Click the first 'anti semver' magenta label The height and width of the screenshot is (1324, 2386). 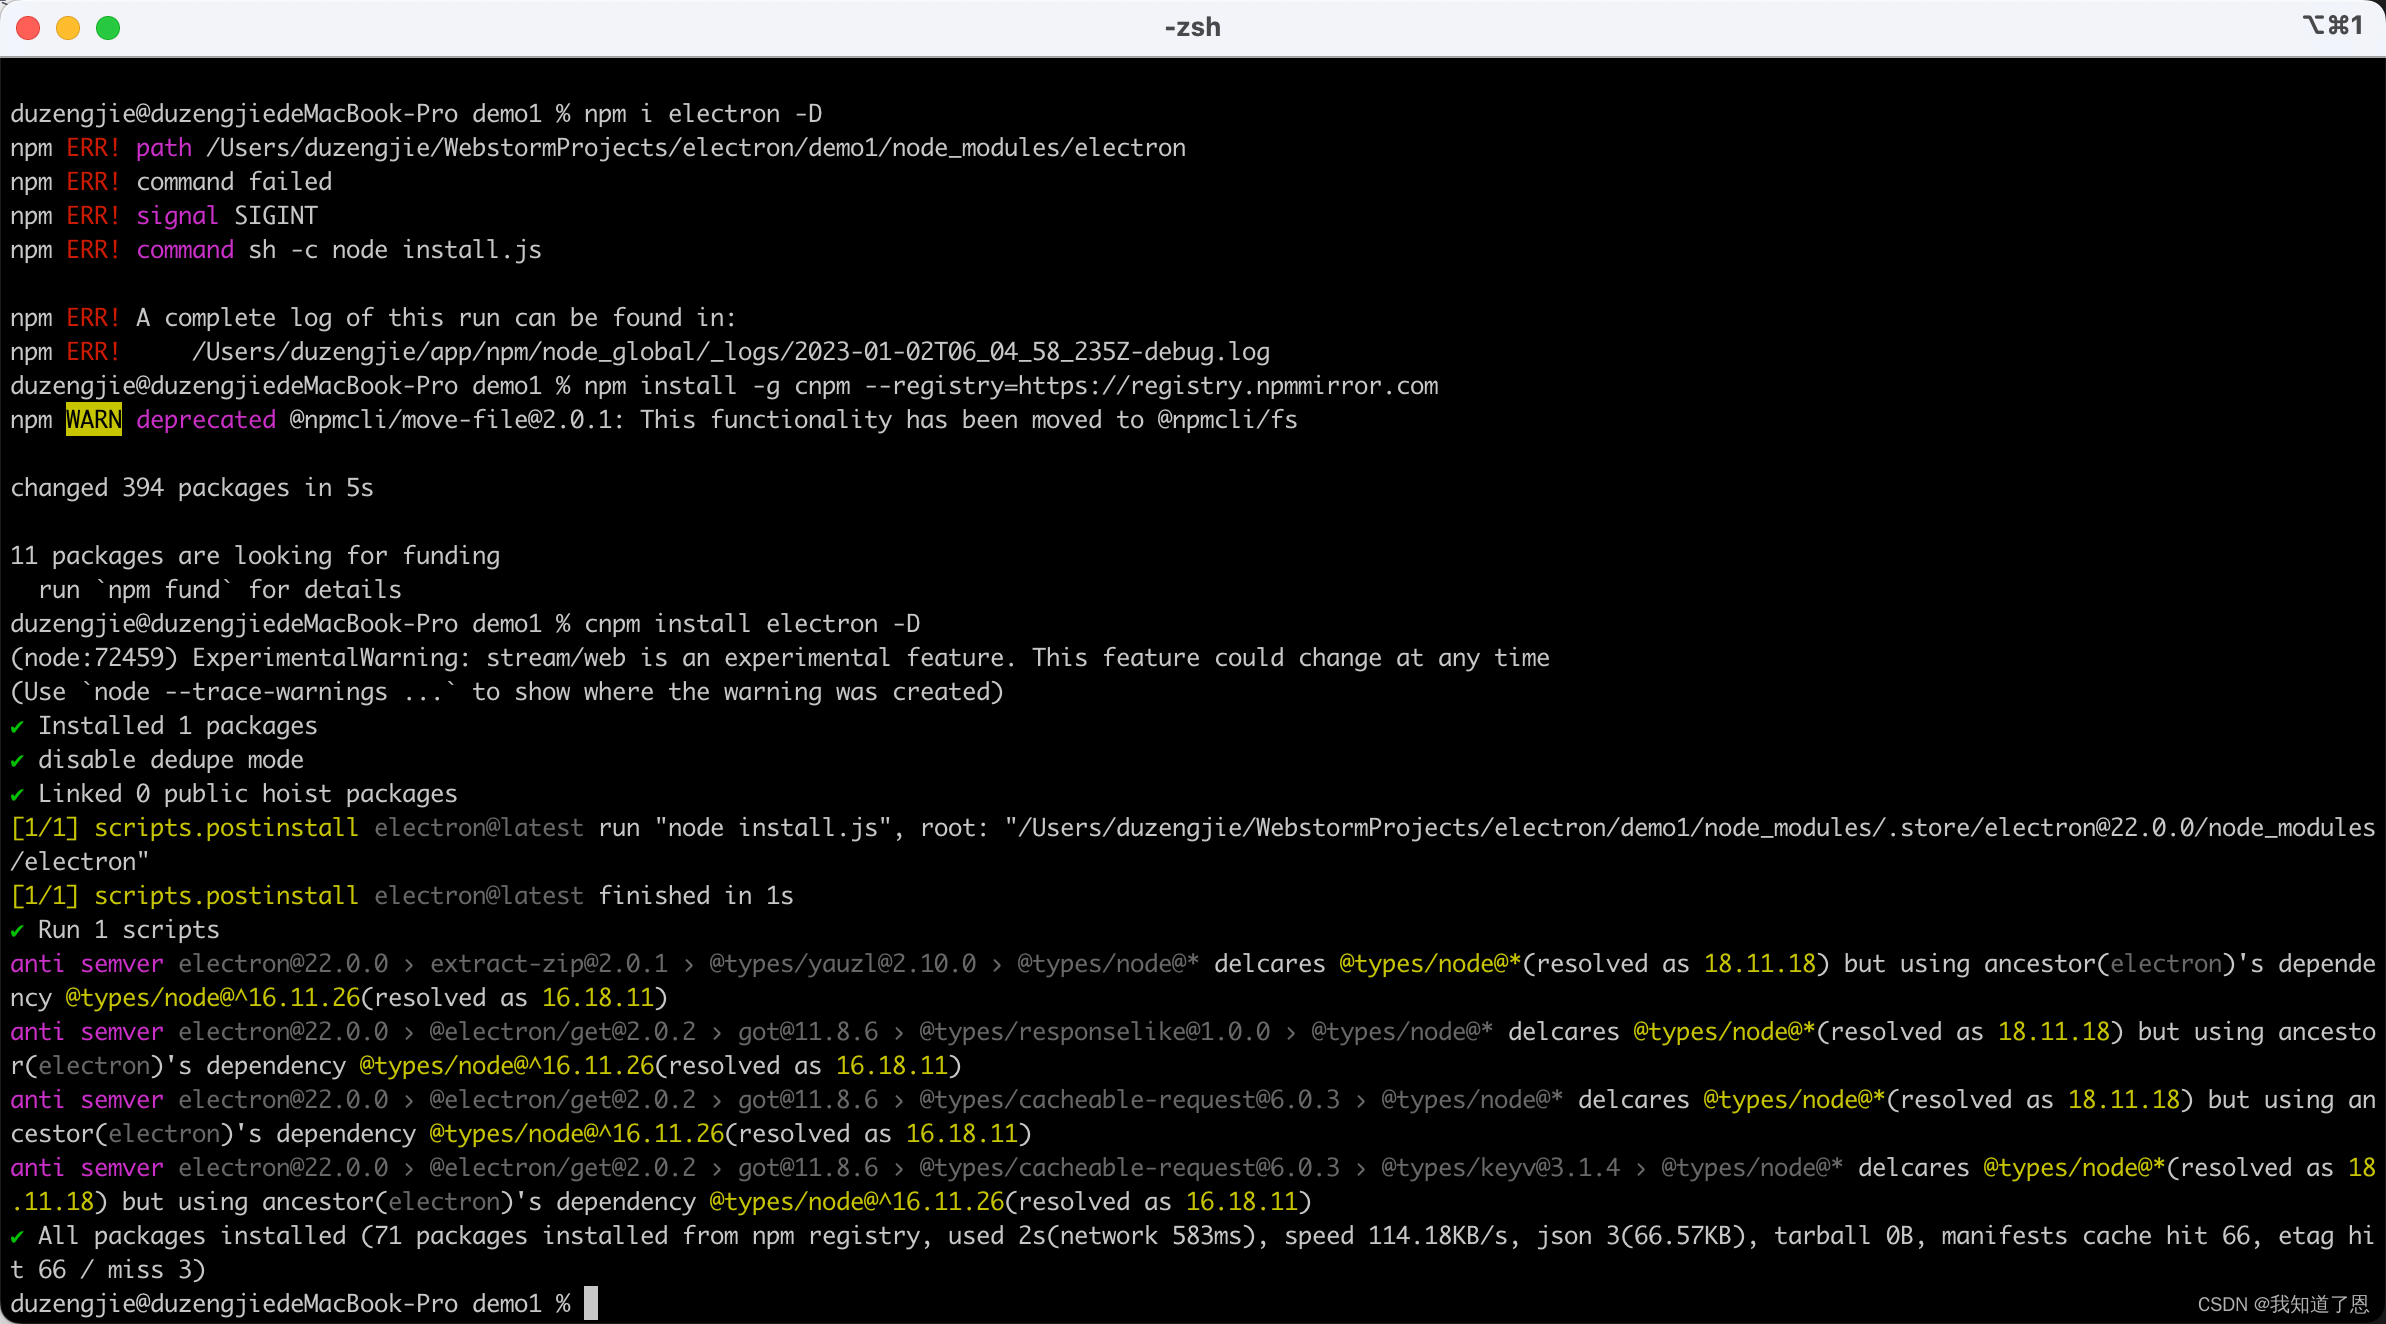[86, 964]
